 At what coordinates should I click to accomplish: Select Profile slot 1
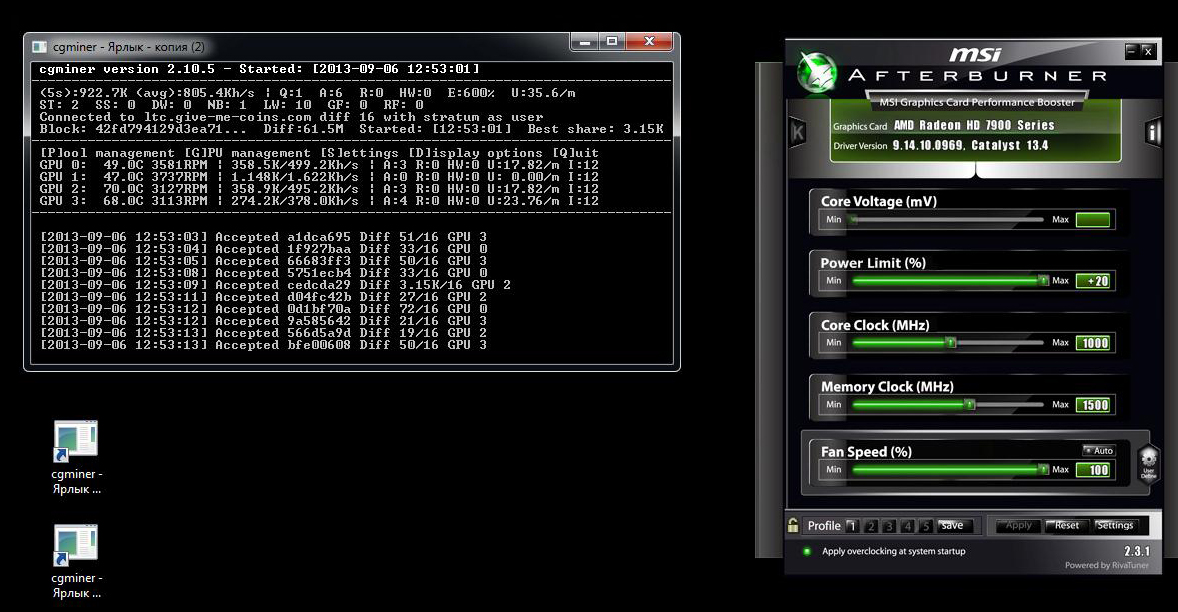(x=852, y=526)
